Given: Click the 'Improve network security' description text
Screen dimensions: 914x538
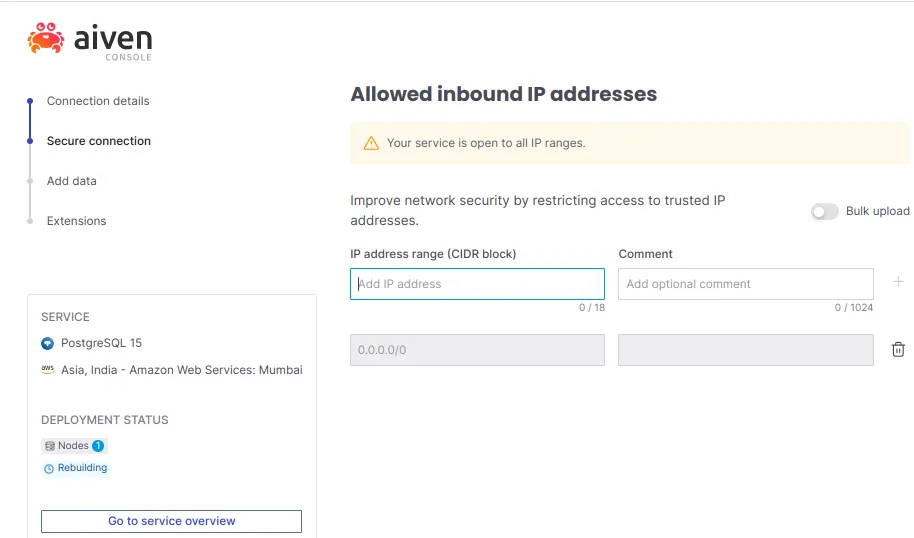Looking at the screenshot, I should (537, 210).
